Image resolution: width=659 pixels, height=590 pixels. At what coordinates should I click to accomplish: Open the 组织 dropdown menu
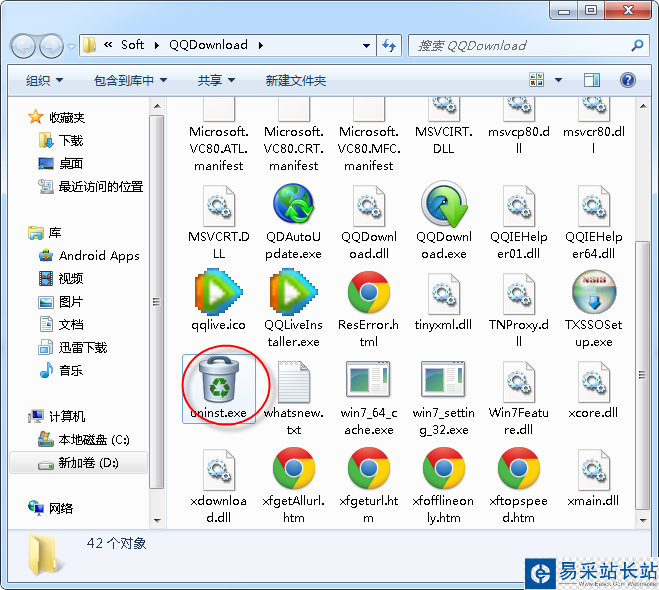[x=44, y=80]
